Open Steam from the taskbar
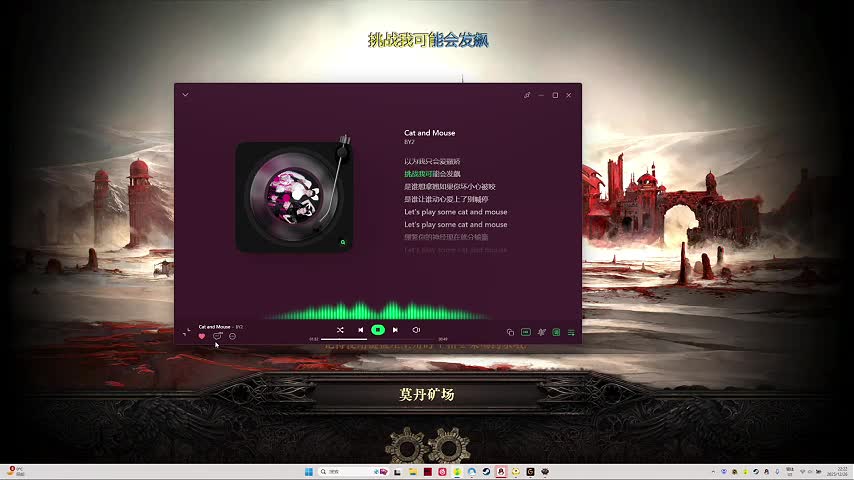Viewport: 854px width, 480px height. (486, 472)
